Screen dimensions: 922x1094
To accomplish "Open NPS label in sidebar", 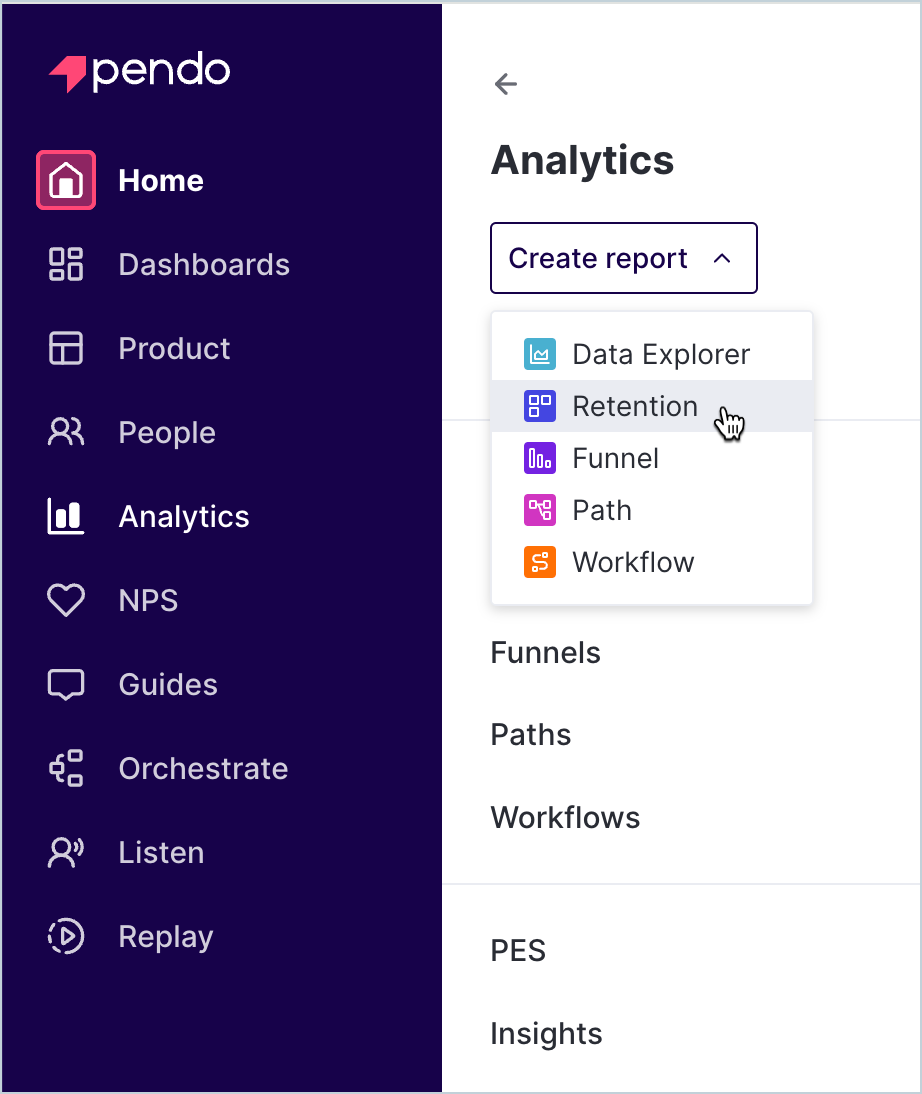I will [148, 600].
